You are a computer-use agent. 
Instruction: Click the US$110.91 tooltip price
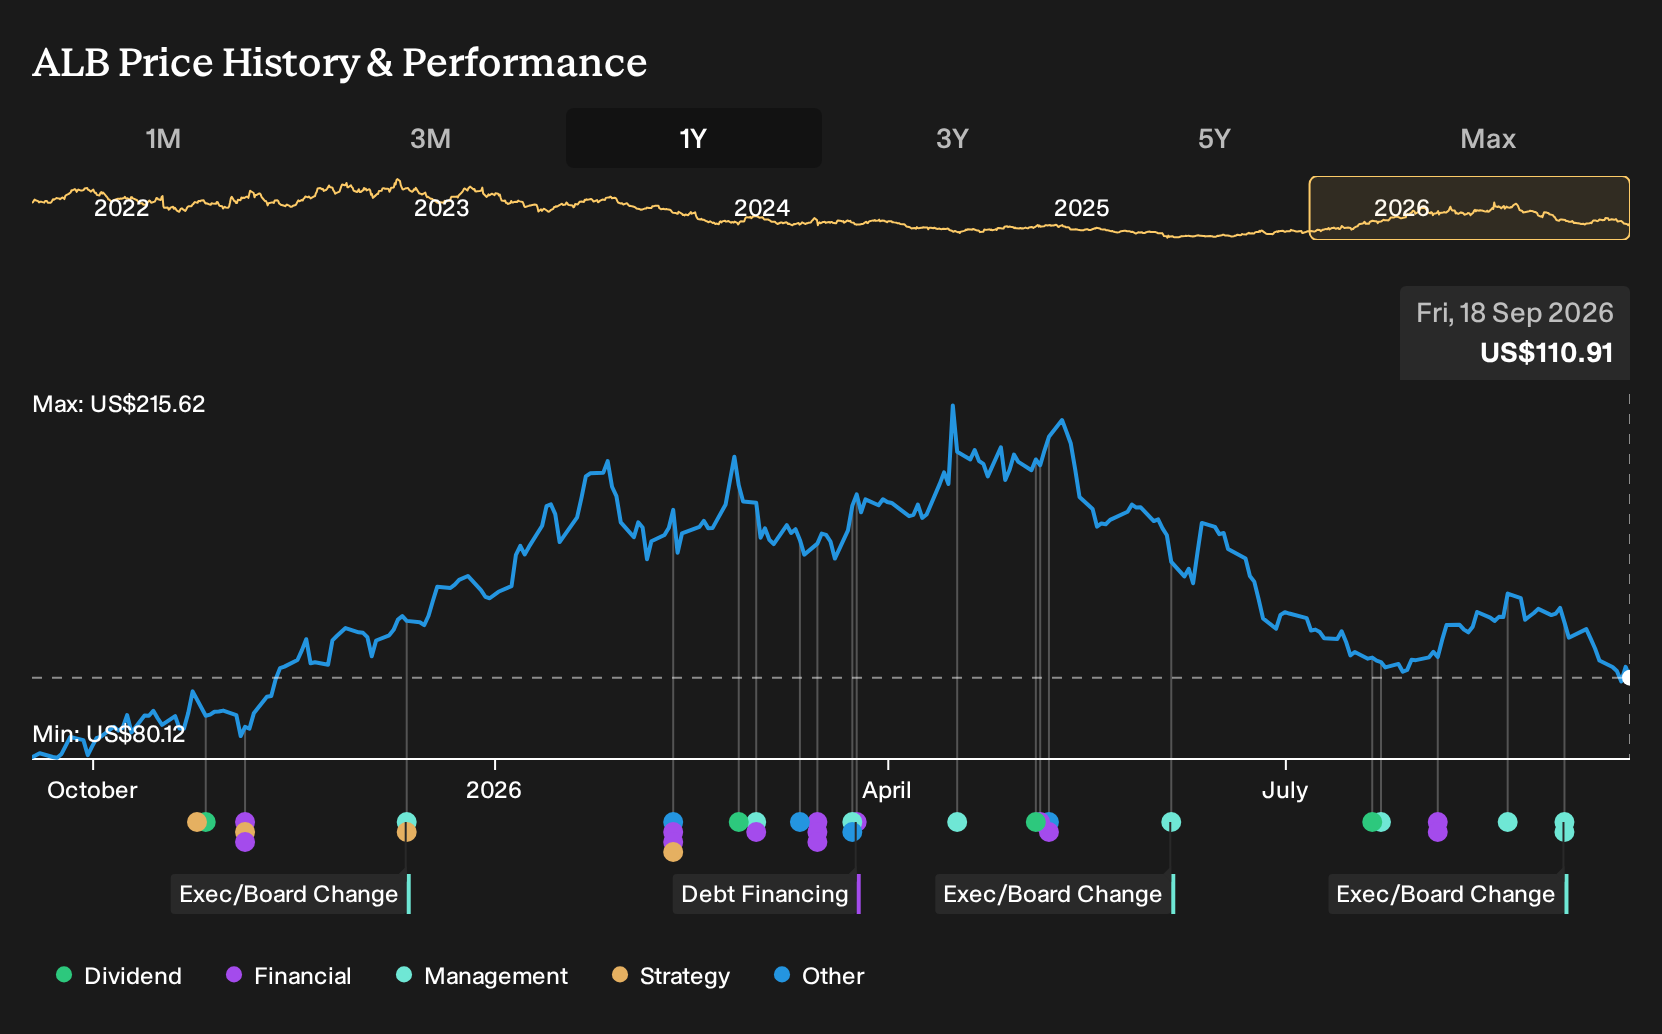click(1546, 353)
